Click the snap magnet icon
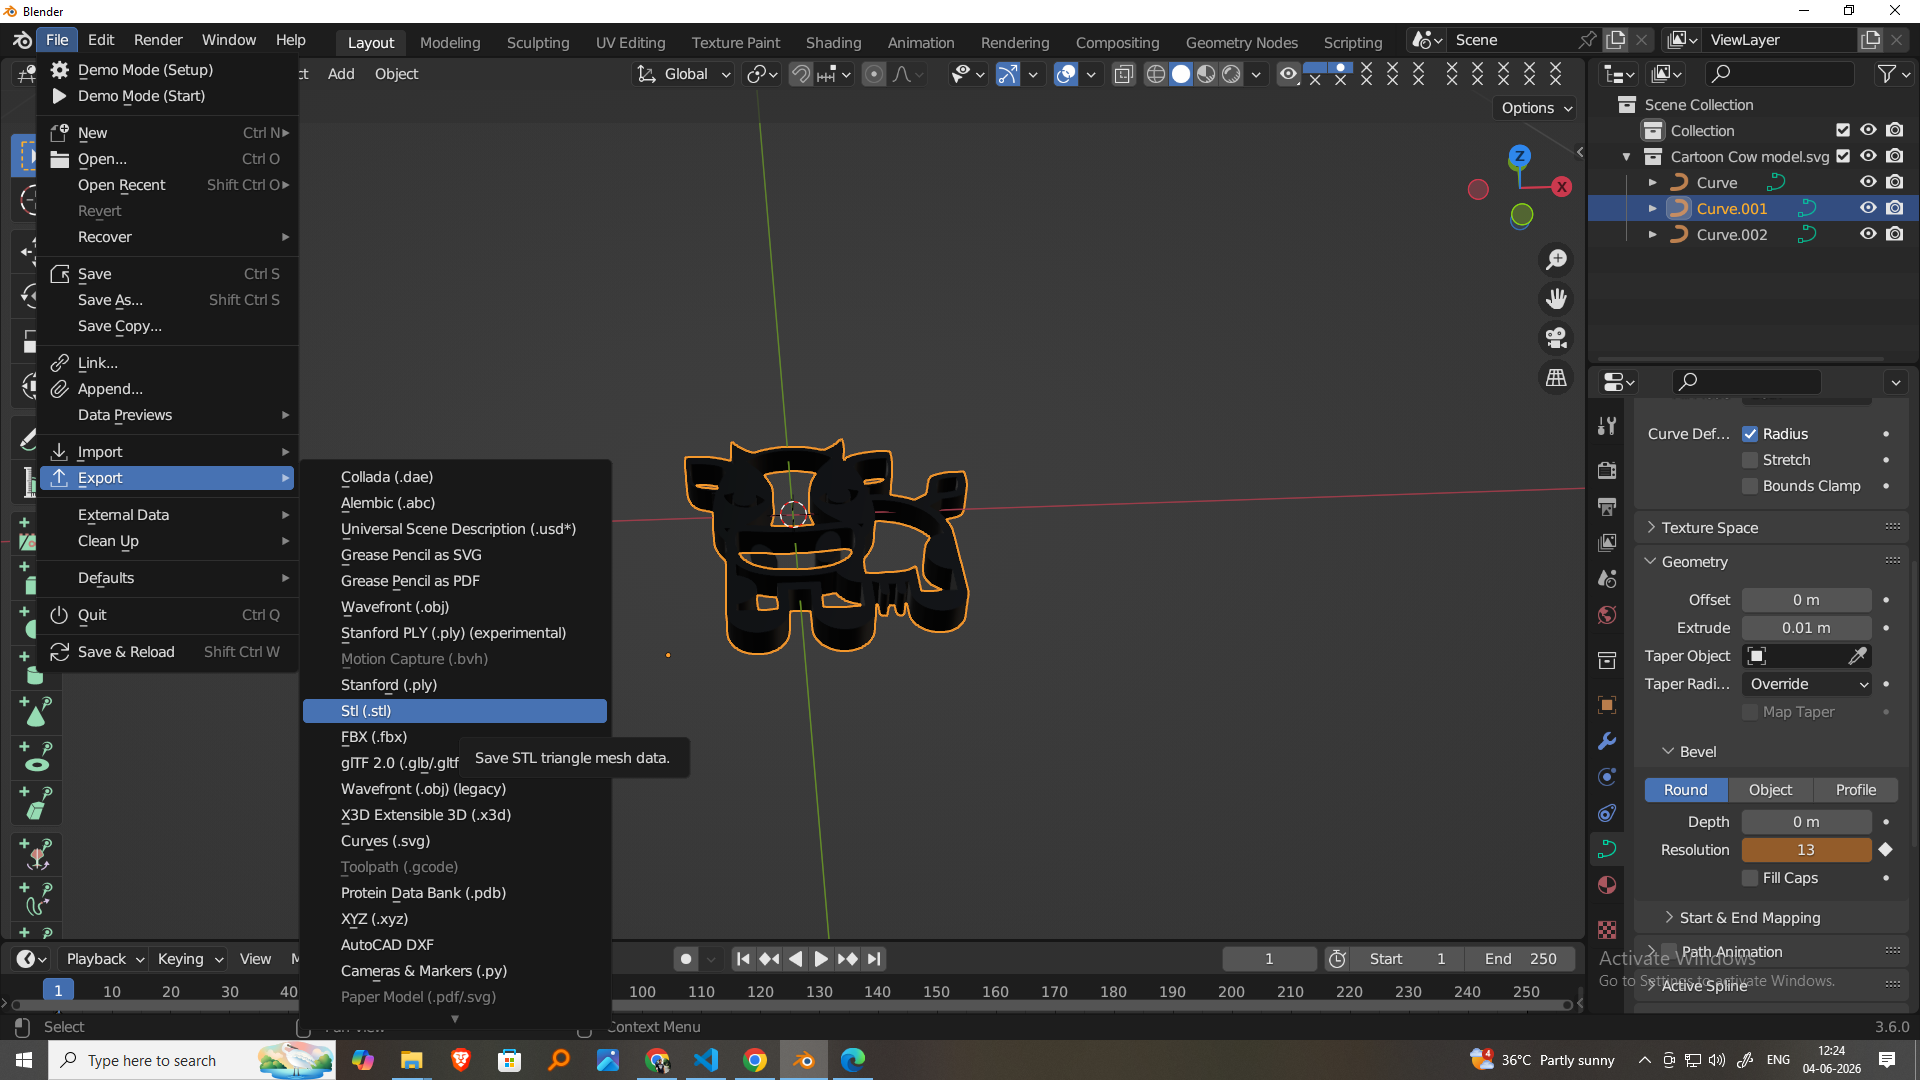1920x1080 pixels. pos(800,74)
